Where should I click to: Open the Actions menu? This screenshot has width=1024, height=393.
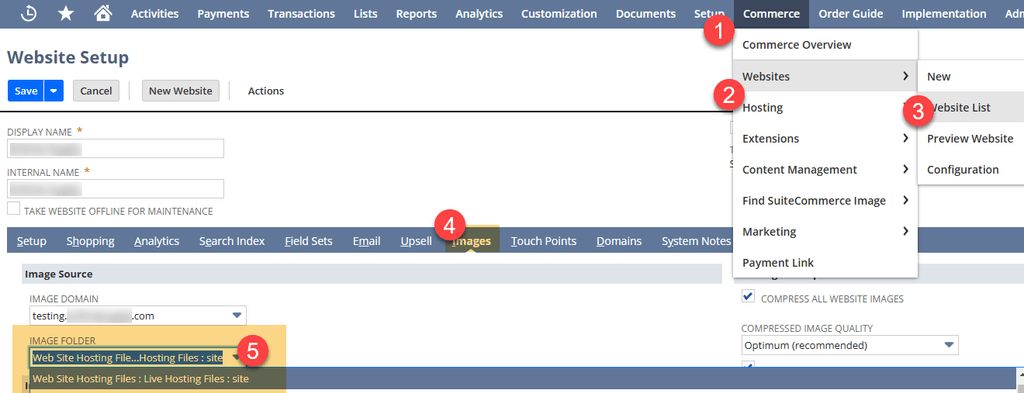pyautogui.click(x=266, y=91)
